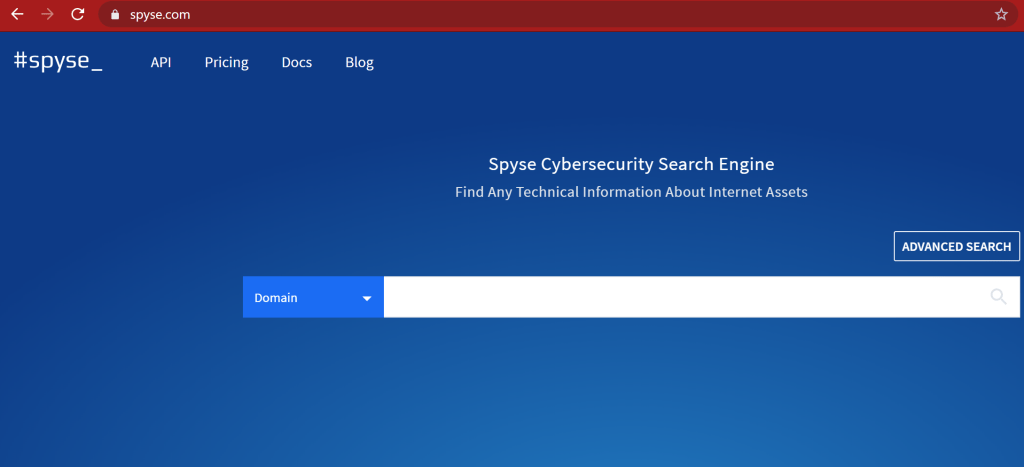This screenshot has height=467, width=1024.
Task: Click the browser forward arrow
Action: click(47, 15)
